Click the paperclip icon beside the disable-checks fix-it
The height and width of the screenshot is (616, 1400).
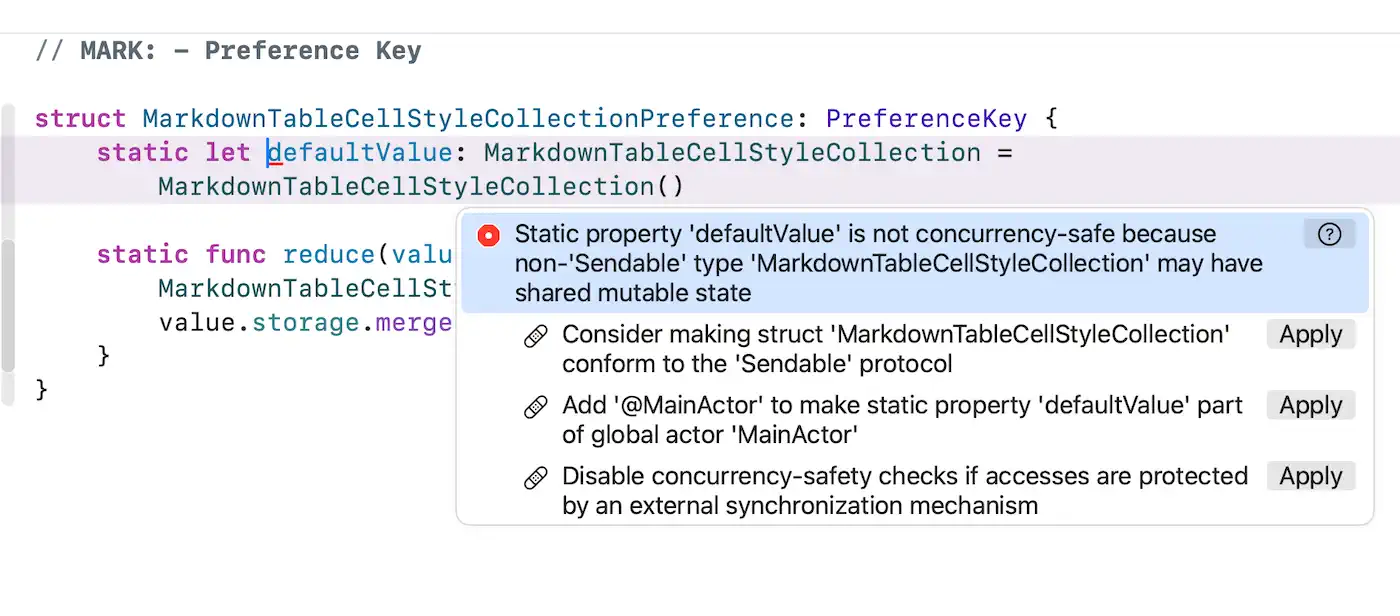535,477
